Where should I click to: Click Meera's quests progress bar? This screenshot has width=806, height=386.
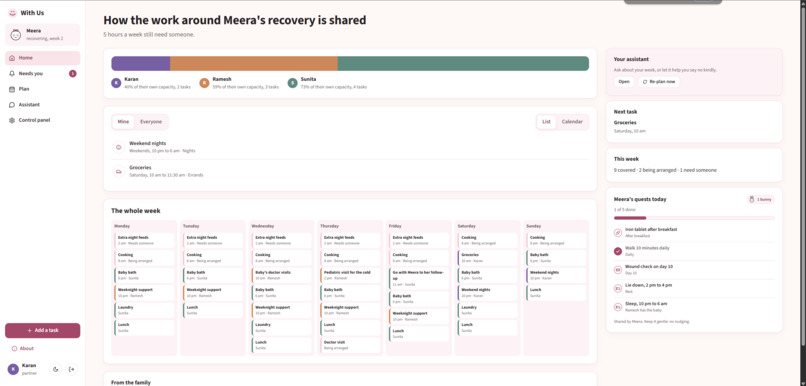pos(694,218)
